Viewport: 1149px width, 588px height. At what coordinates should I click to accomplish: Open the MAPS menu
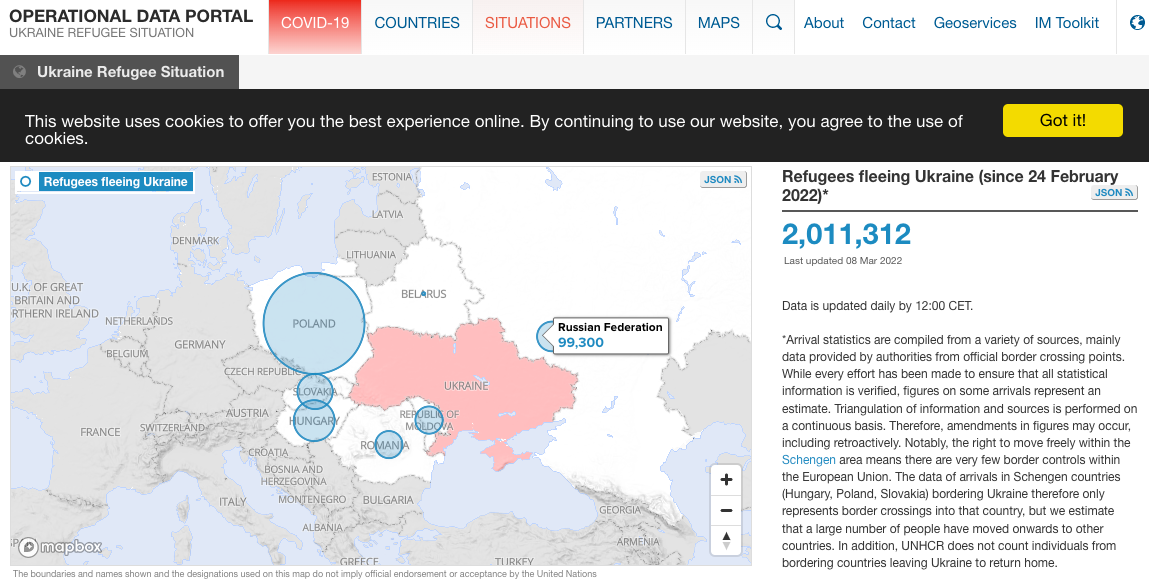pos(719,23)
